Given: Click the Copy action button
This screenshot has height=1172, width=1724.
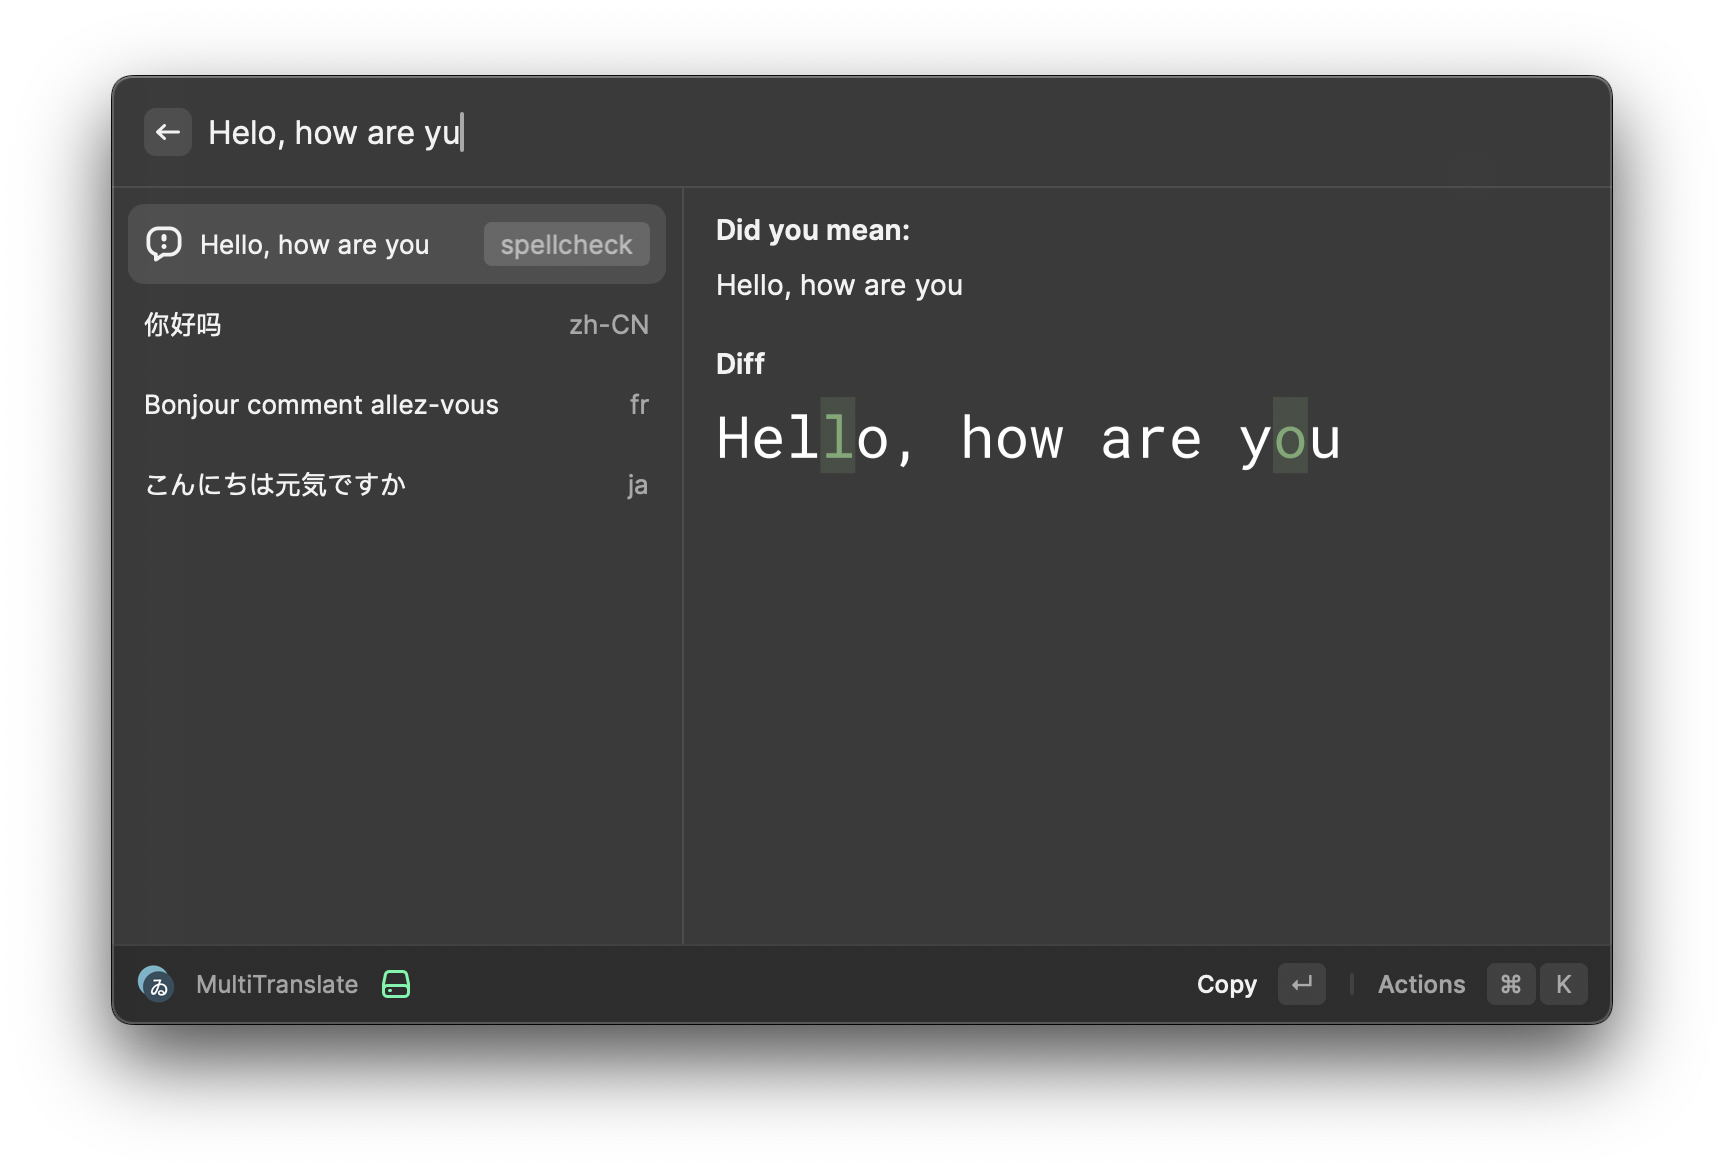Looking at the screenshot, I should pyautogui.click(x=1226, y=984).
